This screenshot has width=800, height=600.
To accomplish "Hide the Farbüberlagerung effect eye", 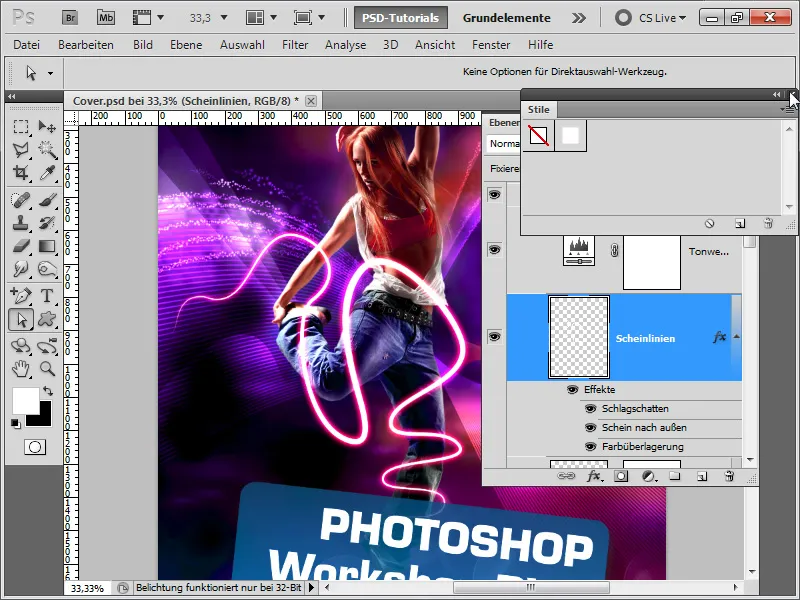I will point(590,447).
